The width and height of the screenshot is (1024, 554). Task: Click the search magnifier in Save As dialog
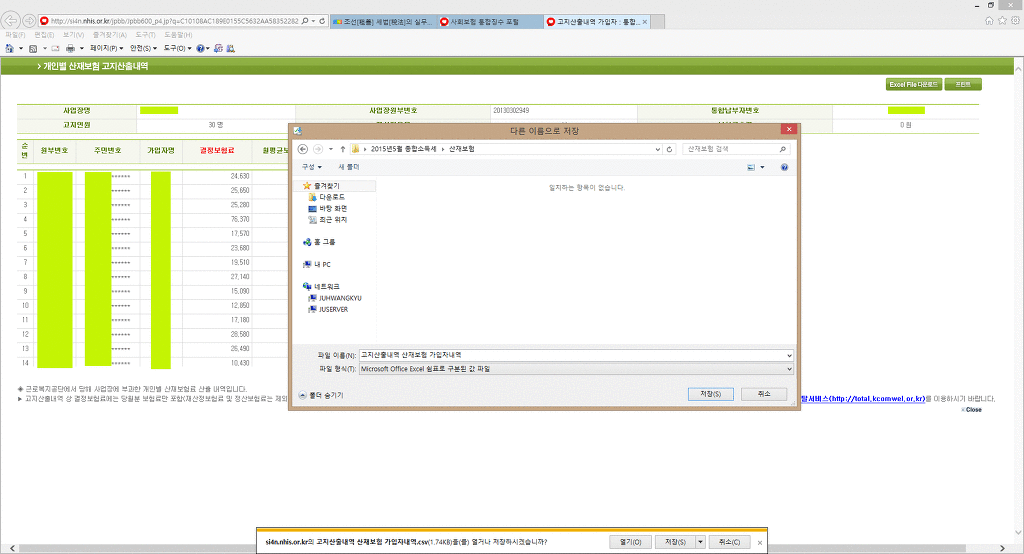[x=783, y=149]
